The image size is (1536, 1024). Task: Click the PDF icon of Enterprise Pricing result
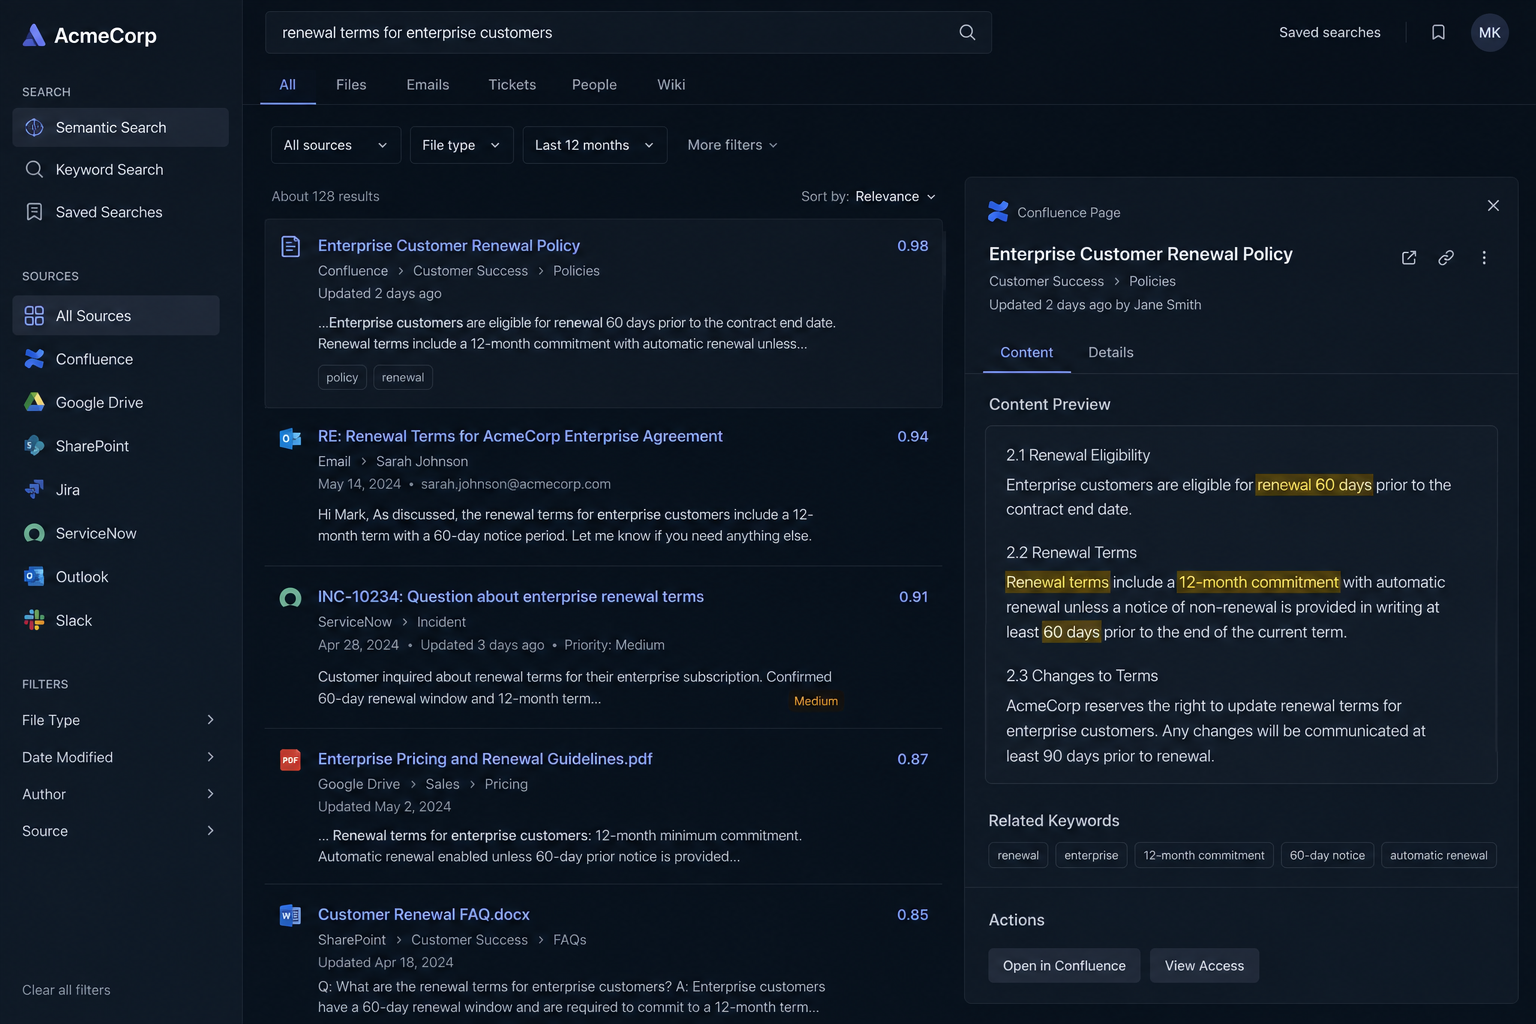click(x=290, y=760)
